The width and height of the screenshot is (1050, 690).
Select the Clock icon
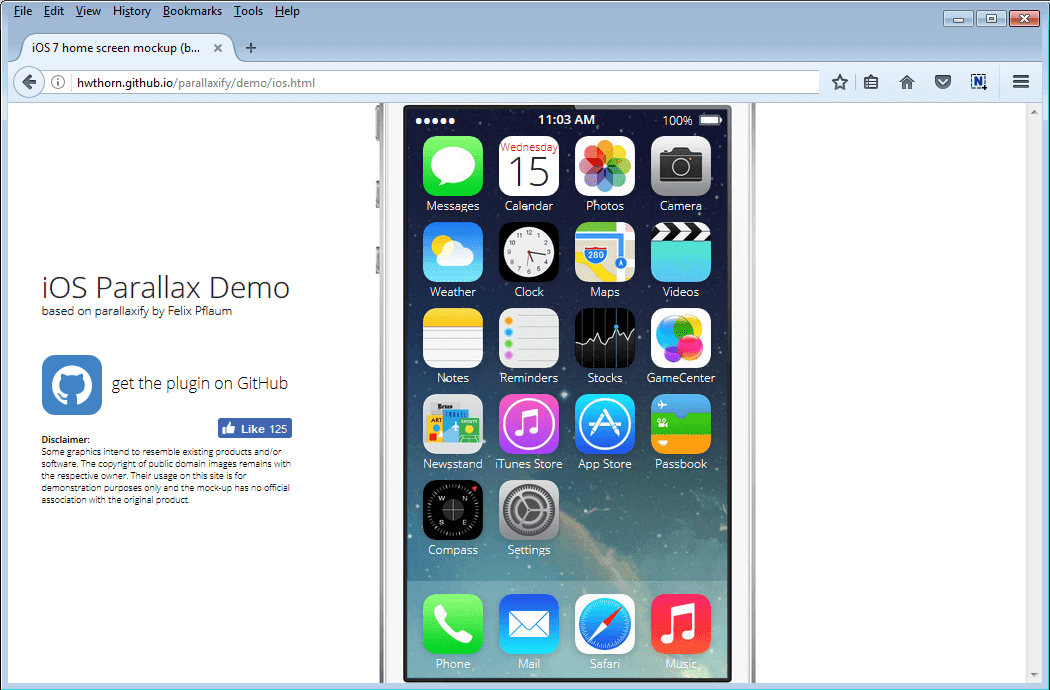pos(529,251)
